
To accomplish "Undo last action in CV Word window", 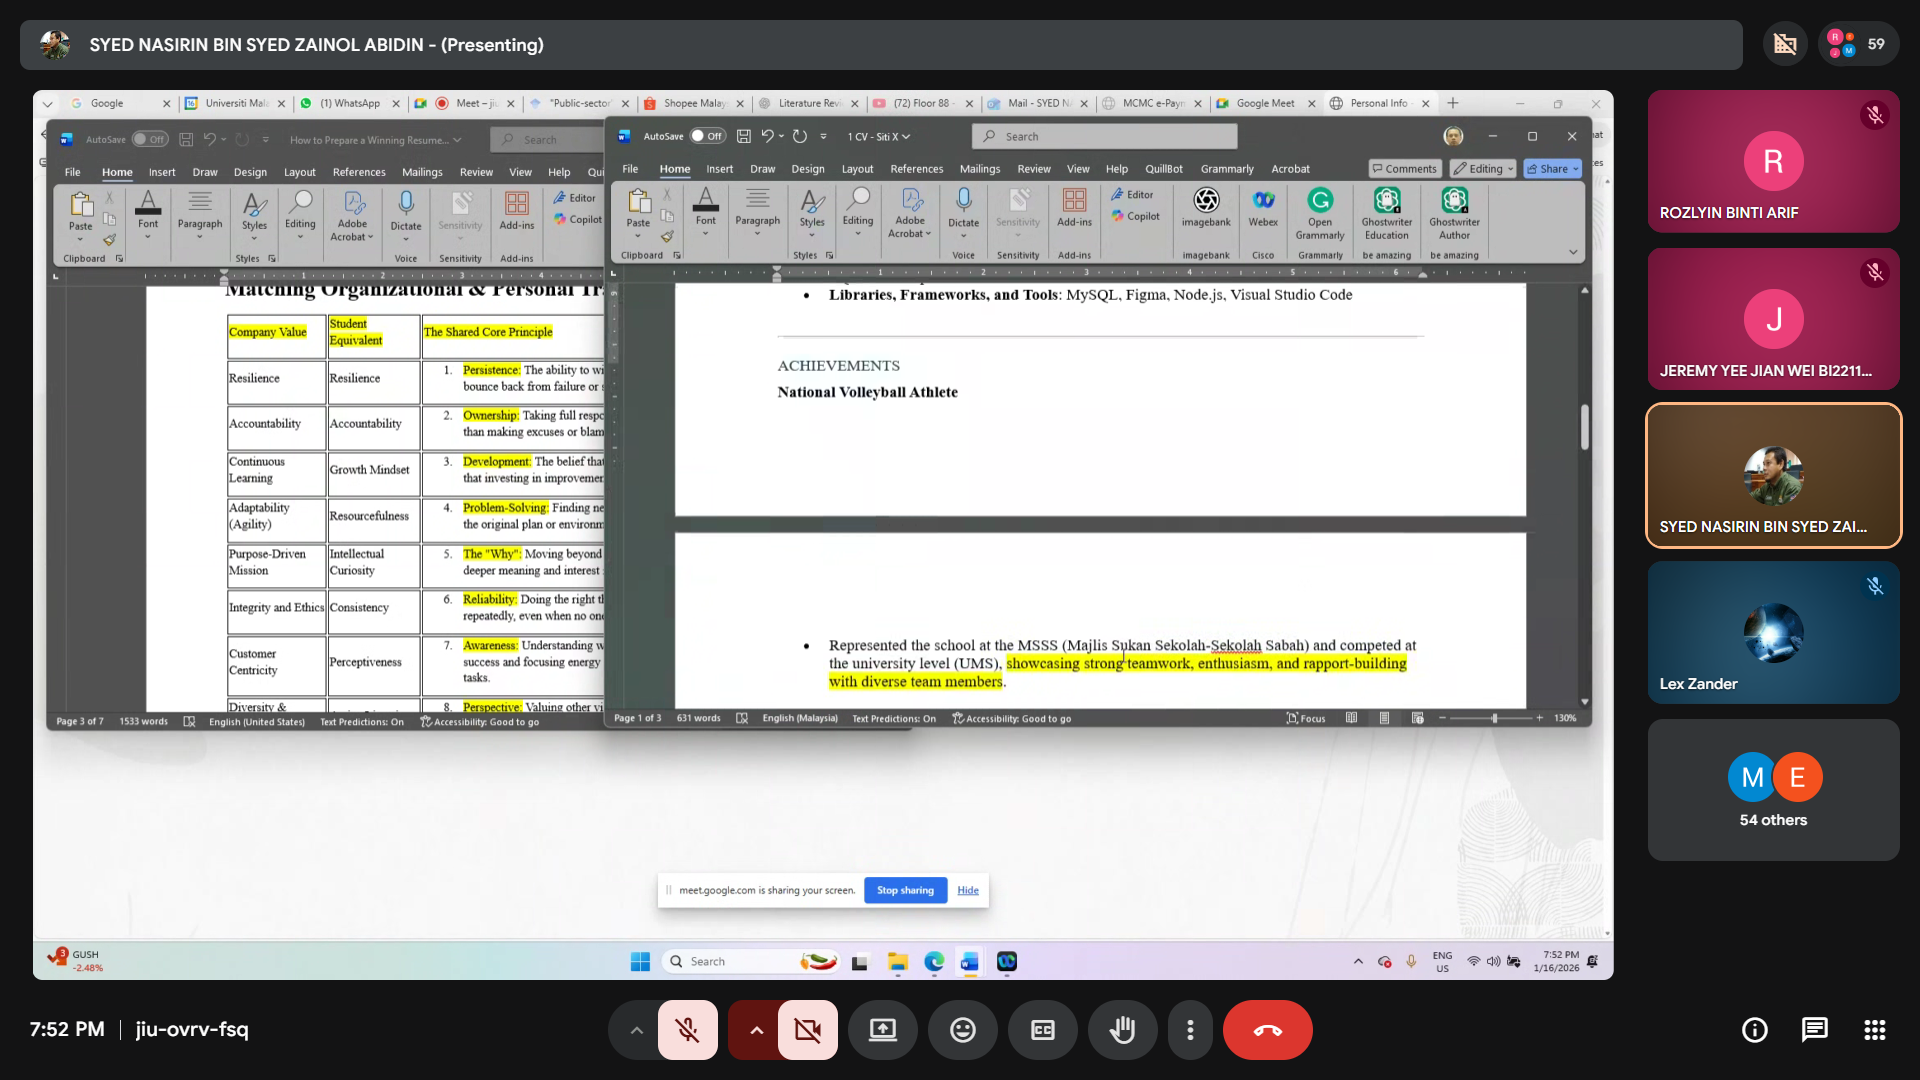I will [x=767, y=136].
